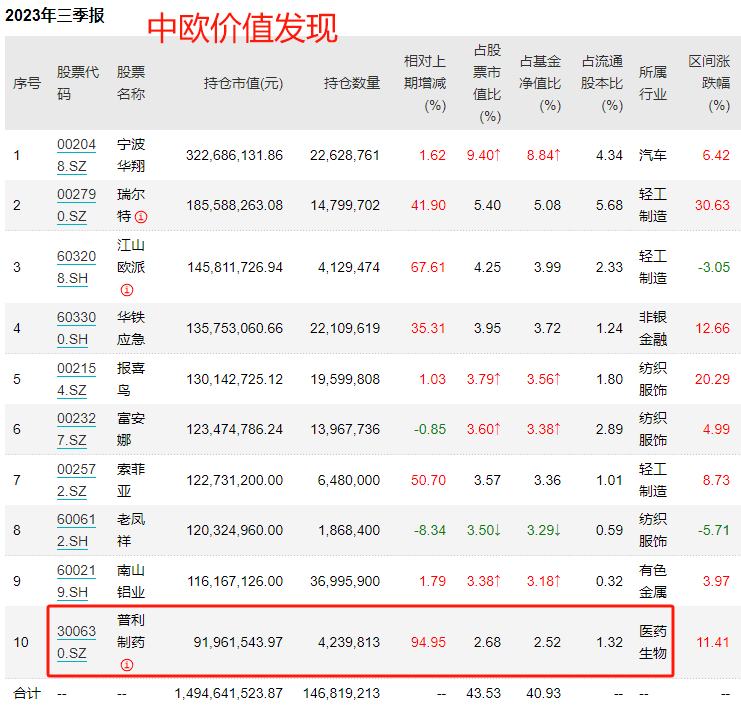Click holding quantity 22,109,619
The image size is (741, 707).
pyautogui.click(x=345, y=328)
